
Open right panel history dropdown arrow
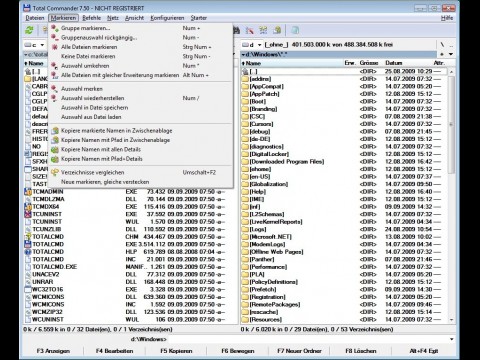point(451,54)
